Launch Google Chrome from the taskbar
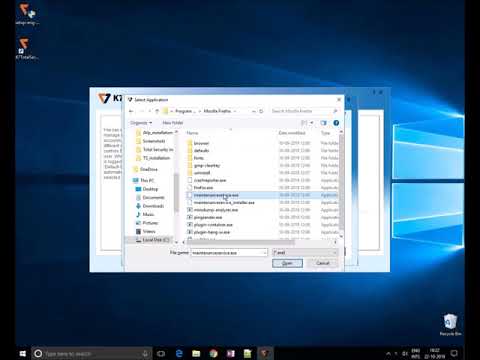The image size is (480, 360). [213, 353]
